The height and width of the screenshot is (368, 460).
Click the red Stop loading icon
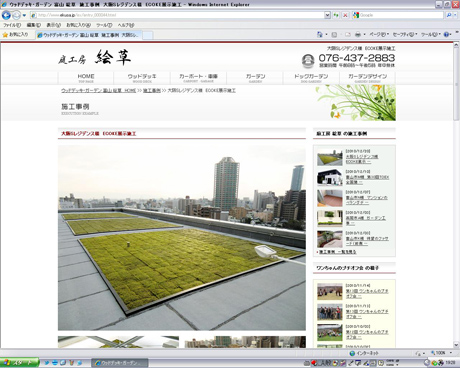point(345,15)
